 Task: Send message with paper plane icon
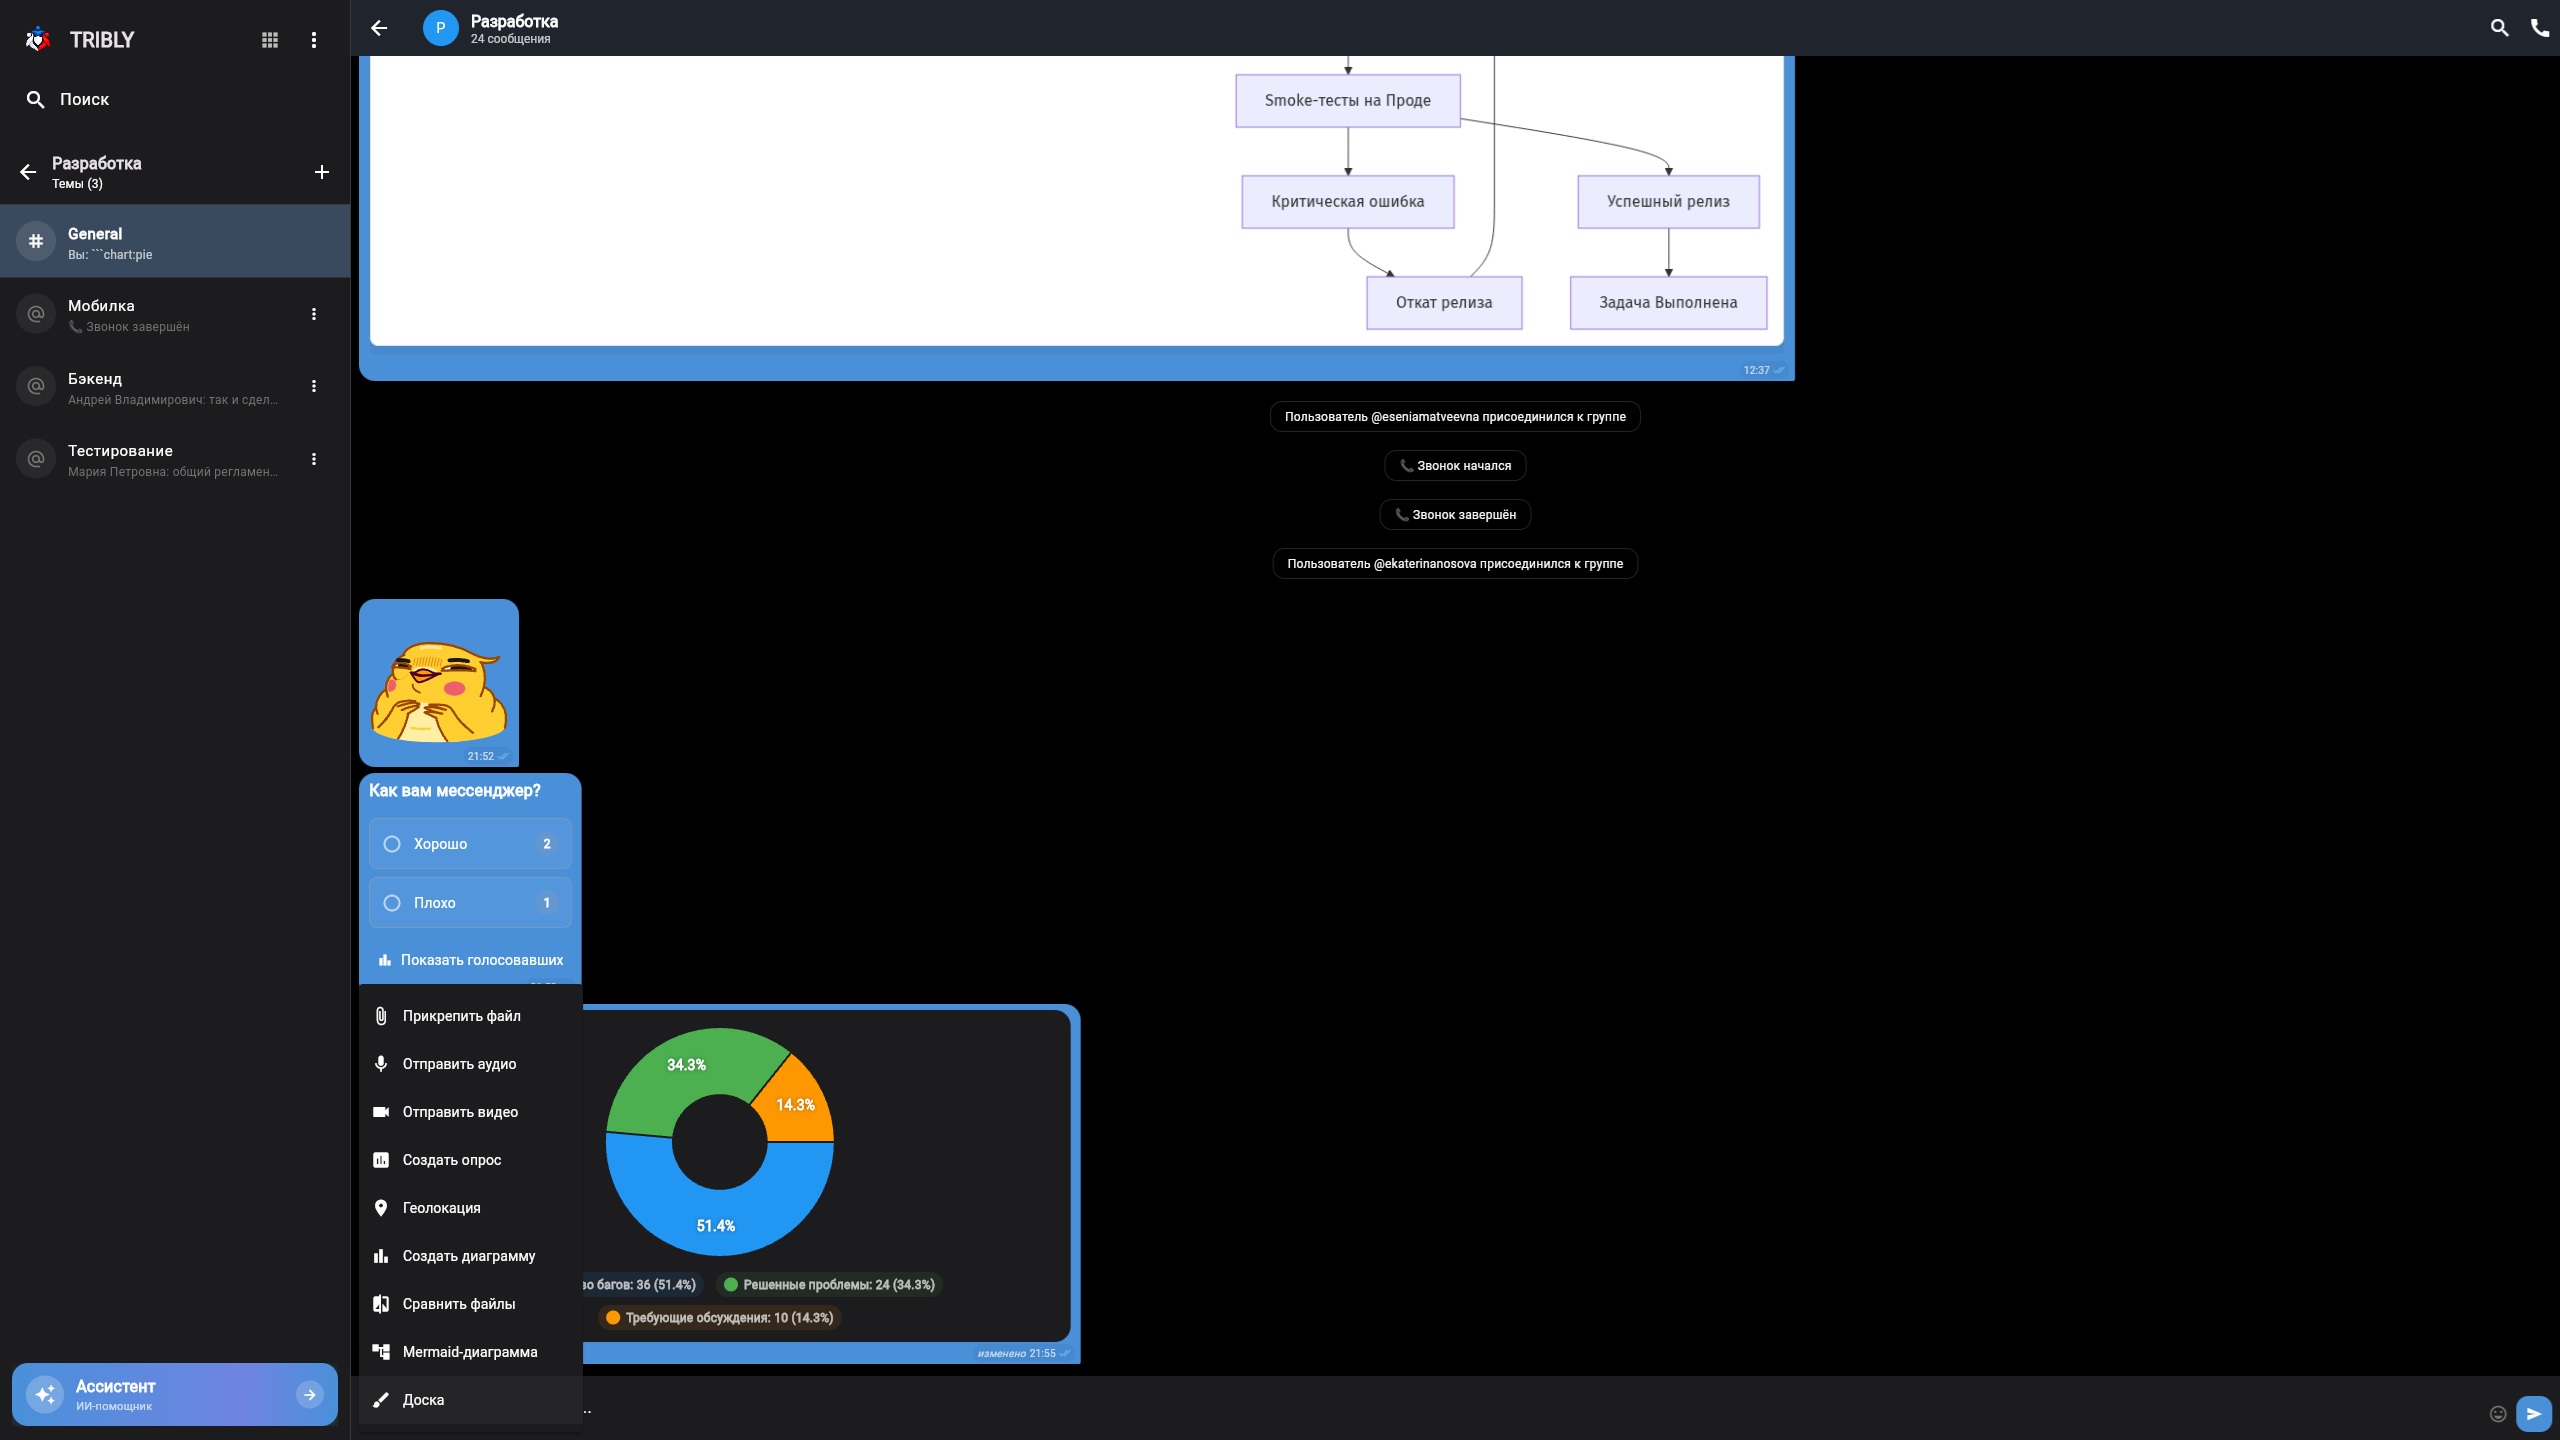tap(2534, 1413)
